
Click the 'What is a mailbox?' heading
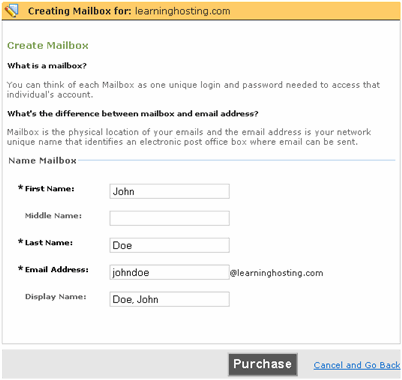47,66
